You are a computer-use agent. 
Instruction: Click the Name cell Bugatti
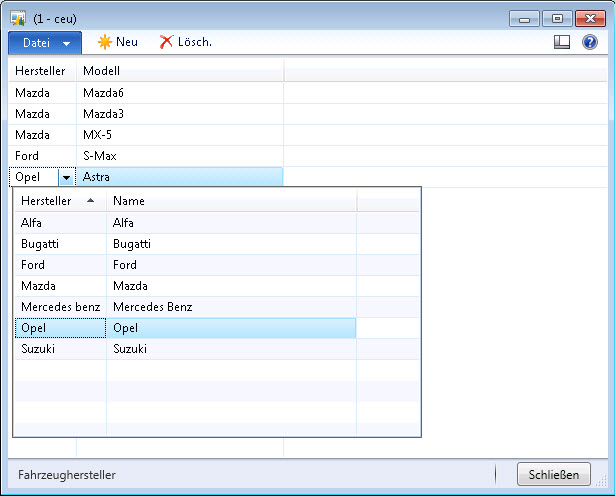tap(231, 244)
